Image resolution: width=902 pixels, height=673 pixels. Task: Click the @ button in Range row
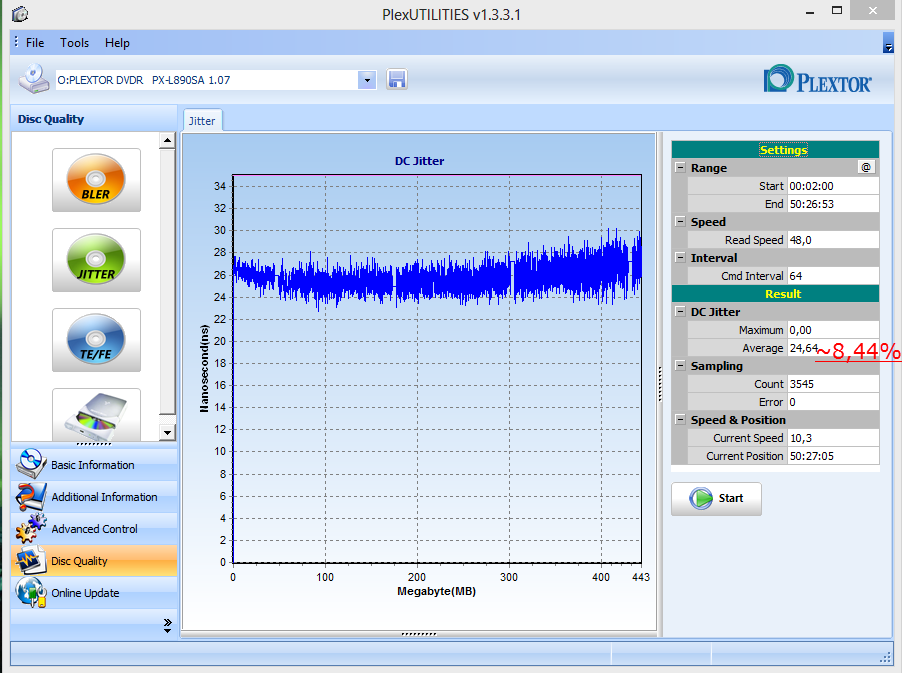pos(866,167)
